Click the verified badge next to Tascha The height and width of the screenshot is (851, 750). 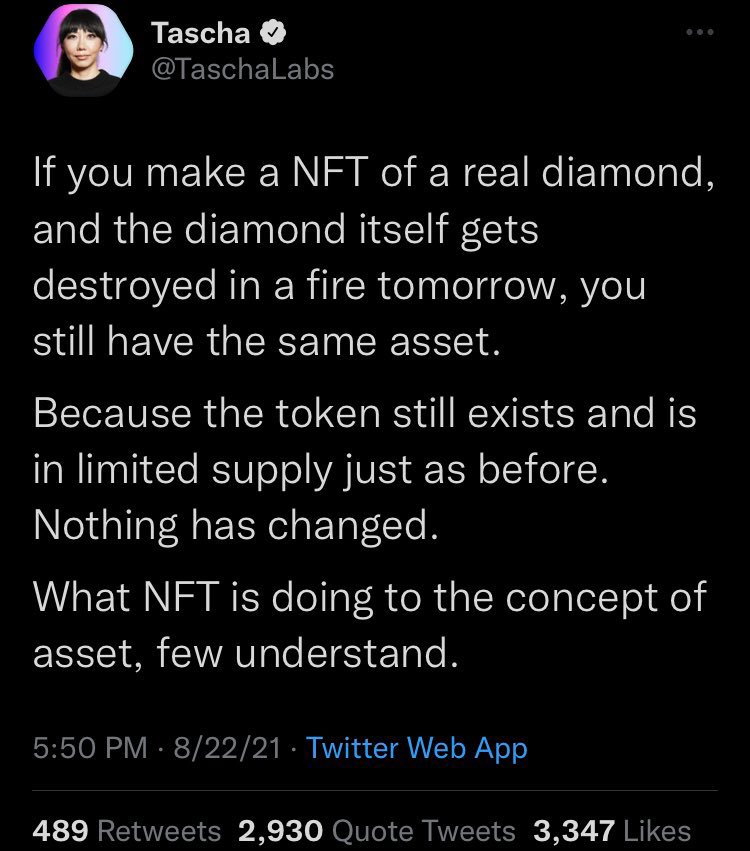272,33
